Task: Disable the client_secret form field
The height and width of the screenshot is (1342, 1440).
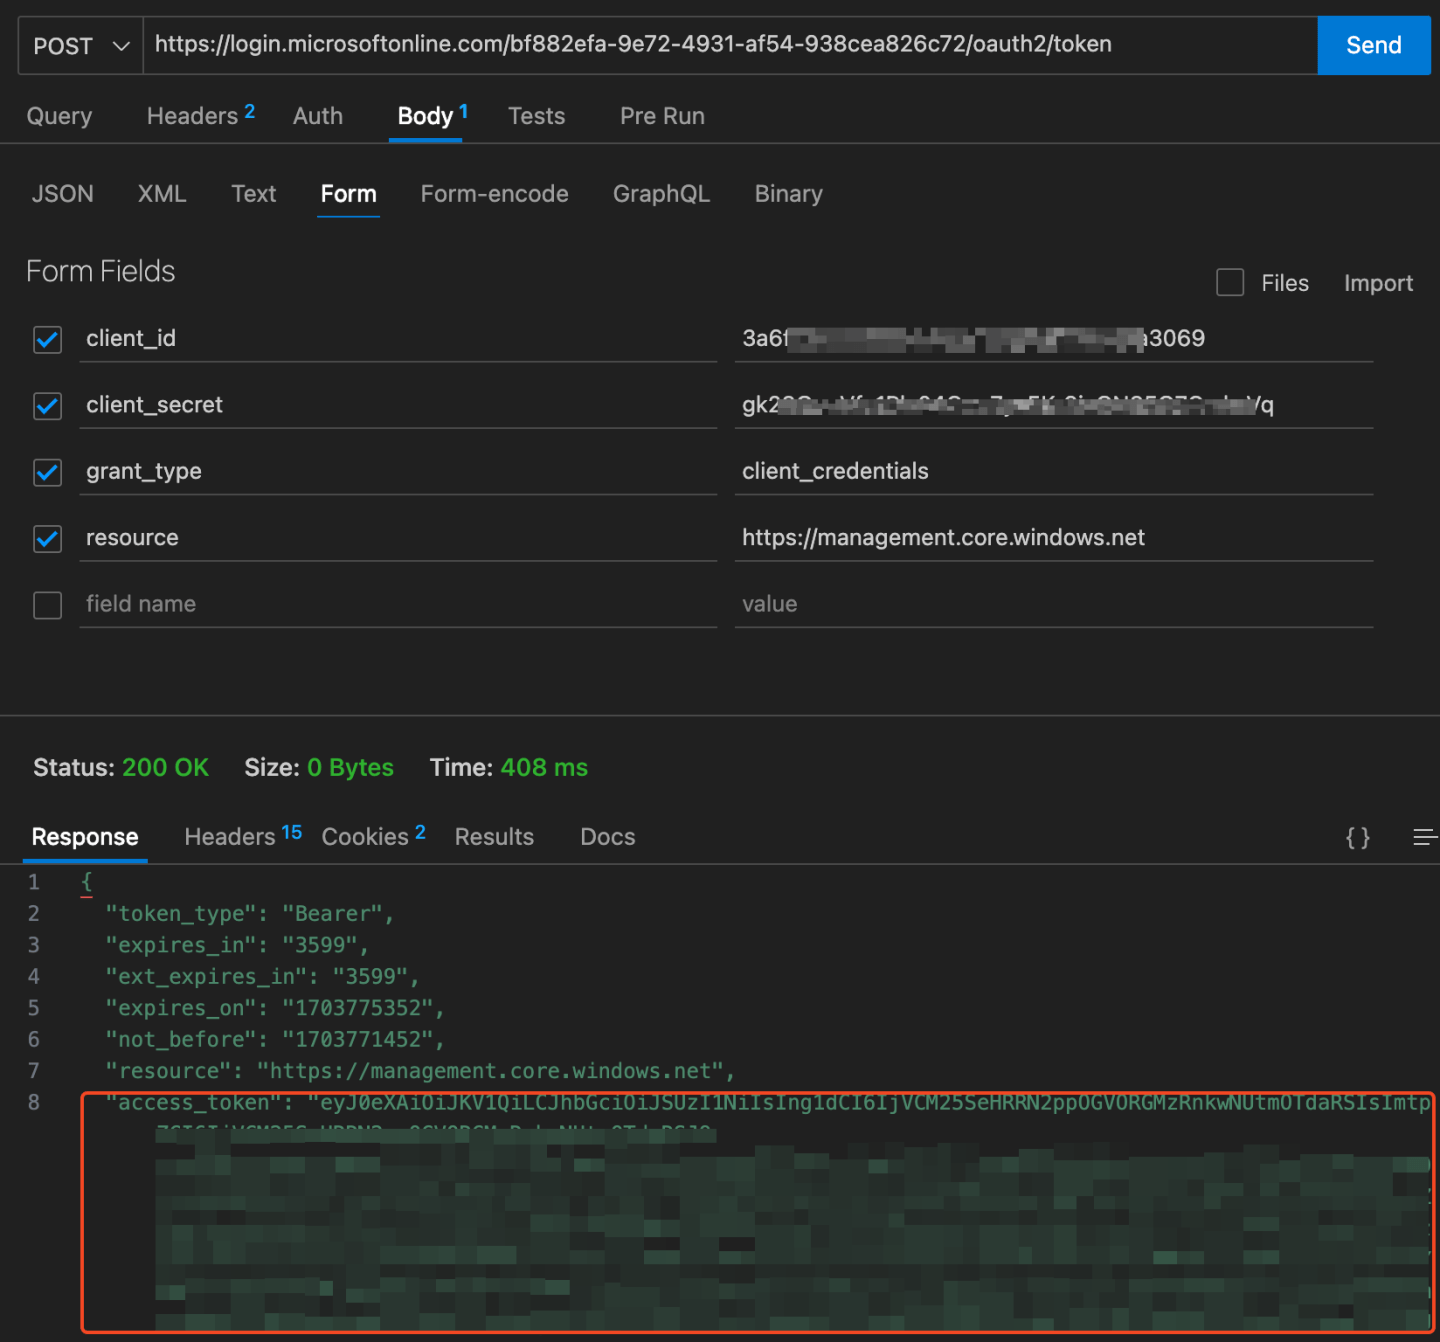Action: click(x=47, y=406)
